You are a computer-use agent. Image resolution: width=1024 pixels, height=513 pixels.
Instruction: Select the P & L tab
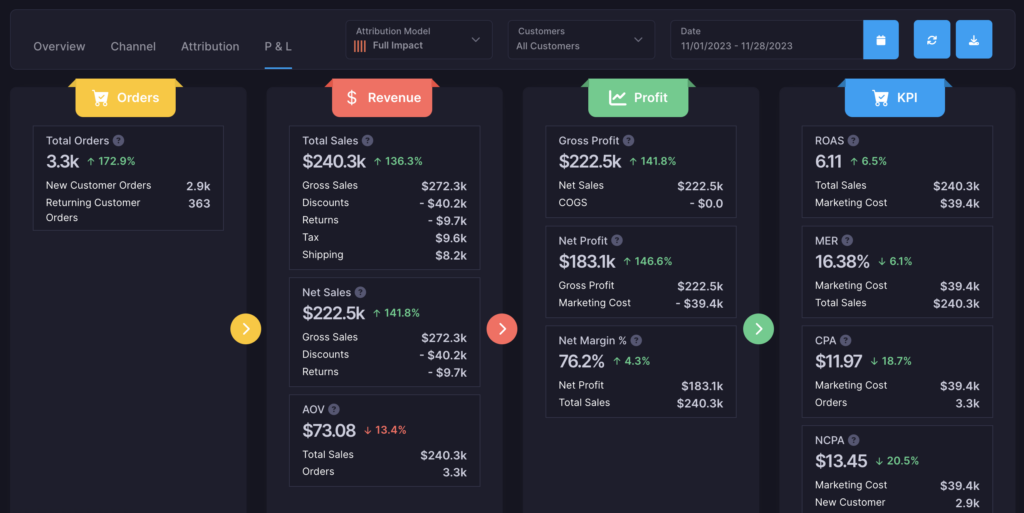tap(278, 46)
